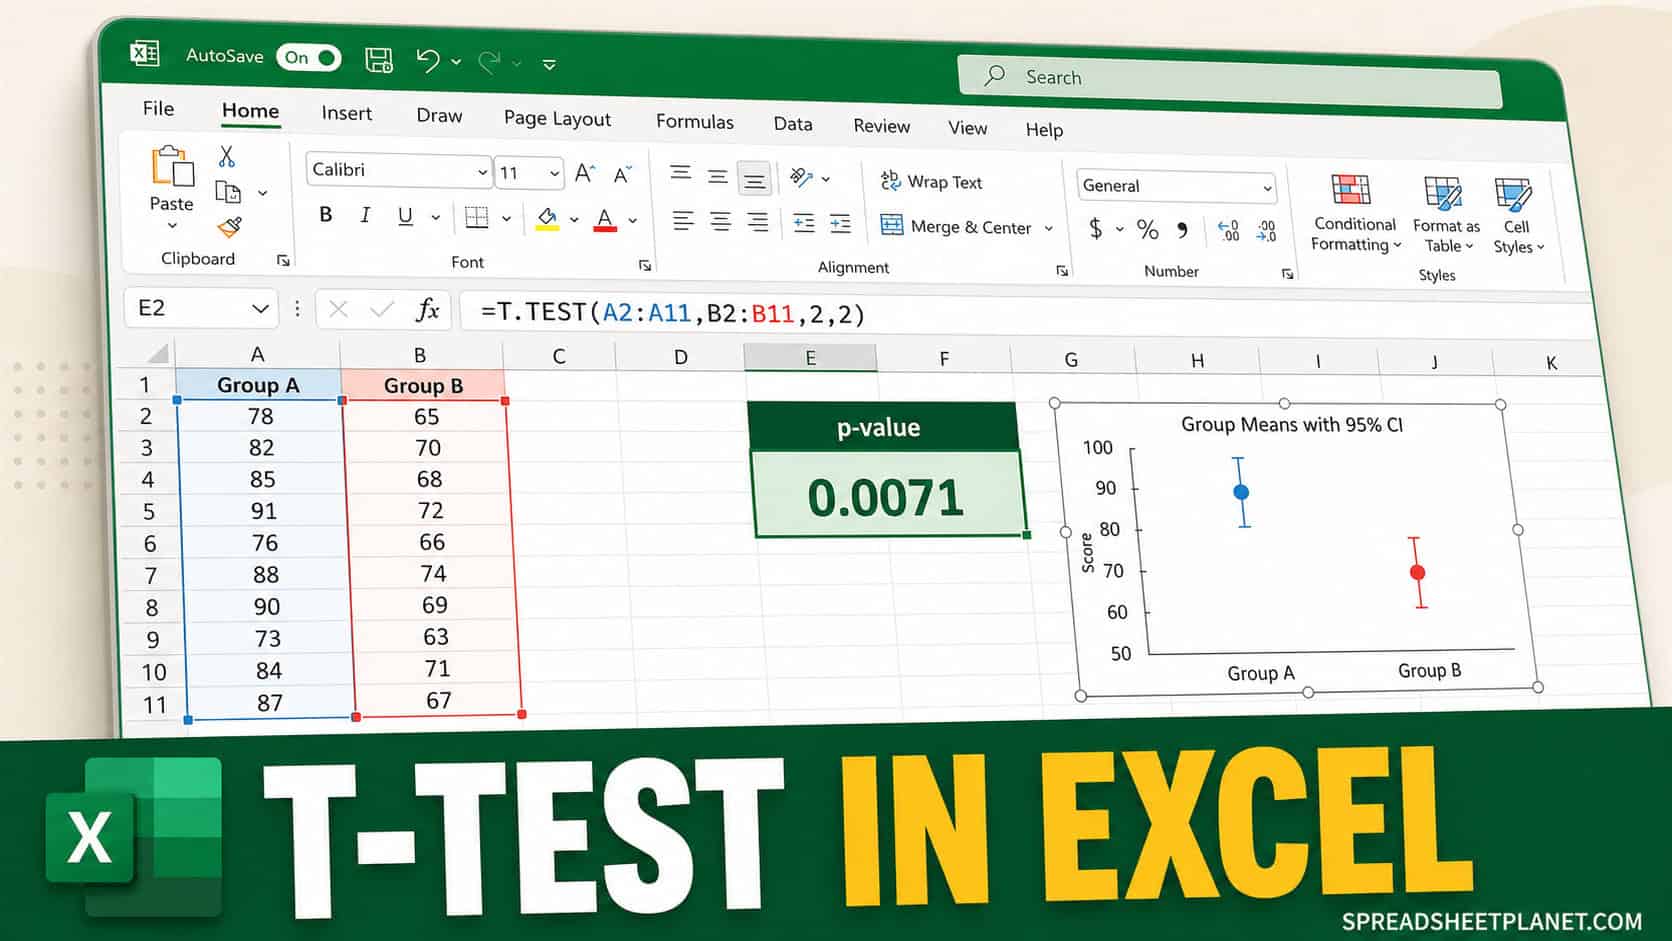Image resolution: width=1672 pixels, height=941 pixels.
Task: Click the Insert Function fx icon
Action: click(427, 310)
